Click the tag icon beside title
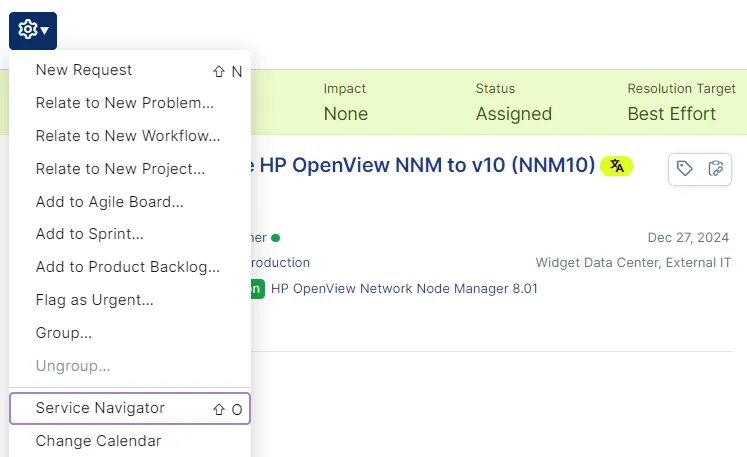 pos(685,169)
